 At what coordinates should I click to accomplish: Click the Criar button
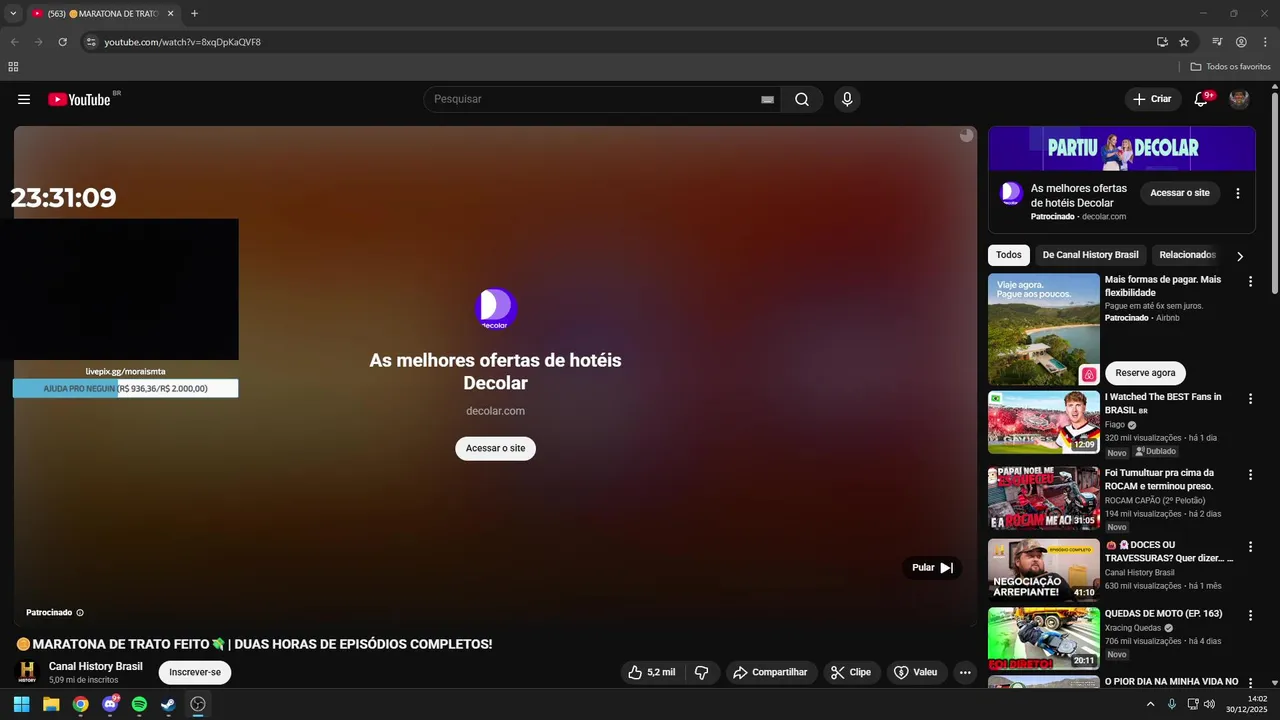(x=1152, y=99)
